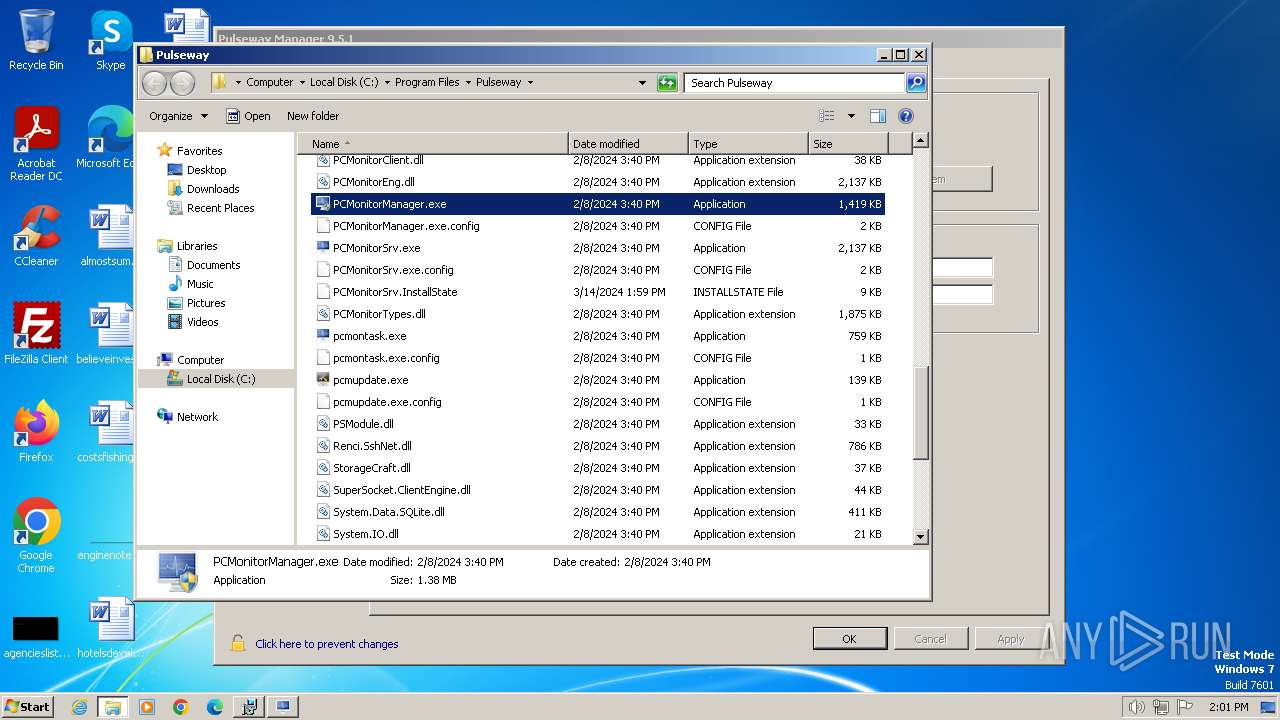Open Acrobat Reader DC desktop shortcut
The image size is (1280, 720).
point(36,144)
